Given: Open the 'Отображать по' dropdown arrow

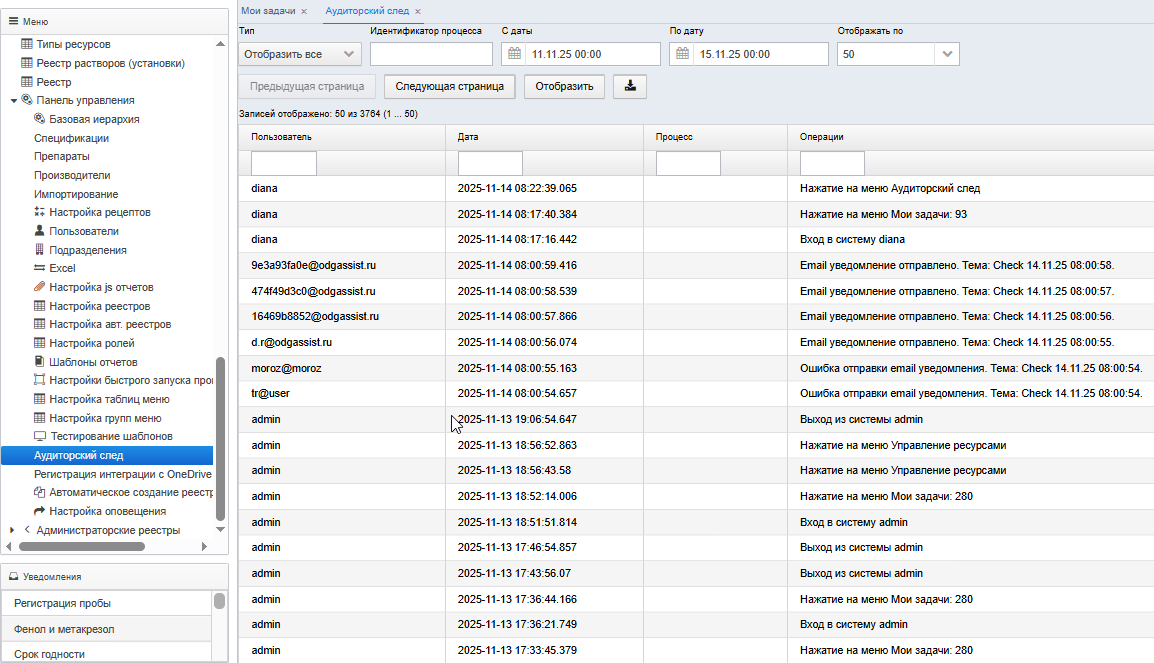Looking at the screenshot, I should coord(947,54).
